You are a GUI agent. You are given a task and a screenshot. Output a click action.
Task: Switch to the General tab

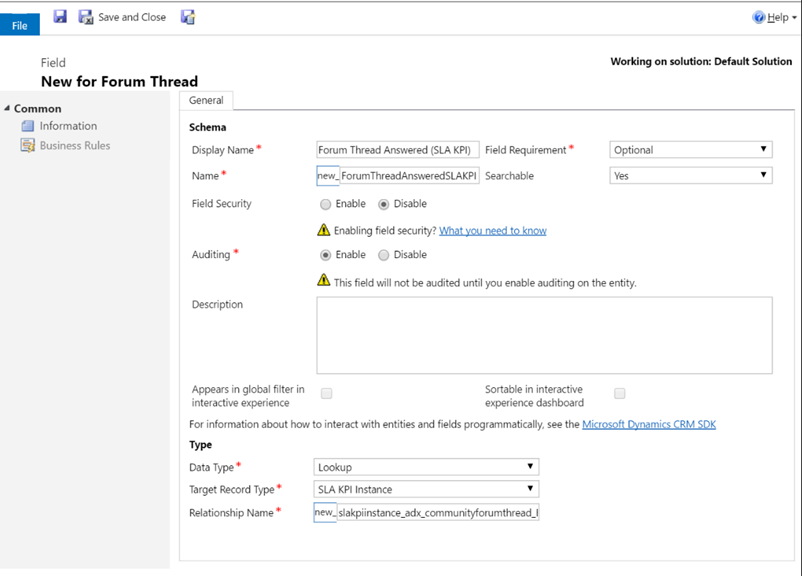206,100
